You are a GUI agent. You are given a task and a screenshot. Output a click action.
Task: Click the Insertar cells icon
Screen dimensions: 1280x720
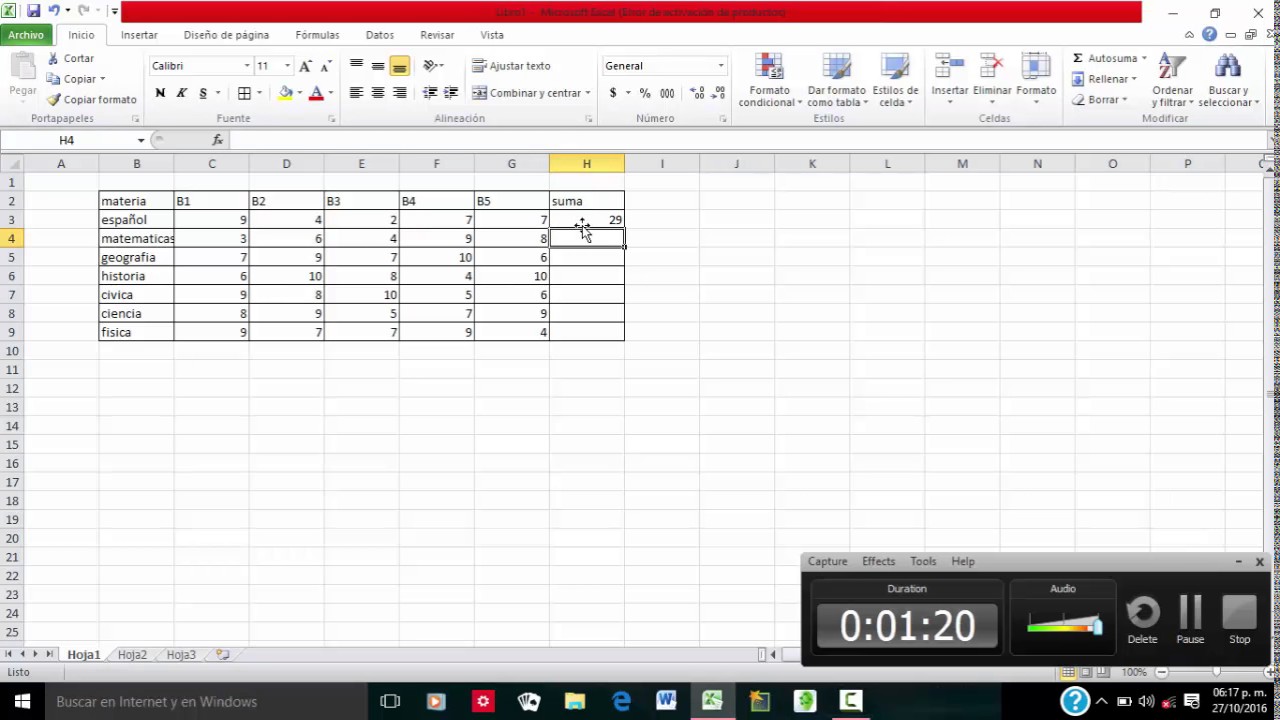(949, 67)
